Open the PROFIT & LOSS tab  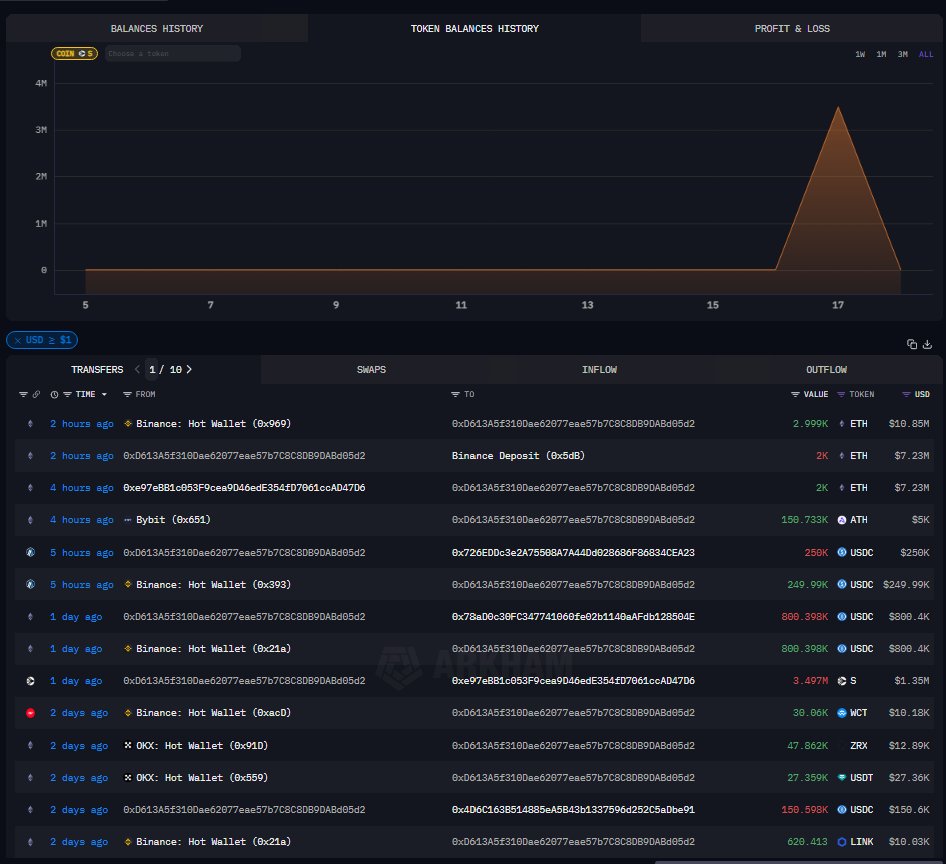792,28
